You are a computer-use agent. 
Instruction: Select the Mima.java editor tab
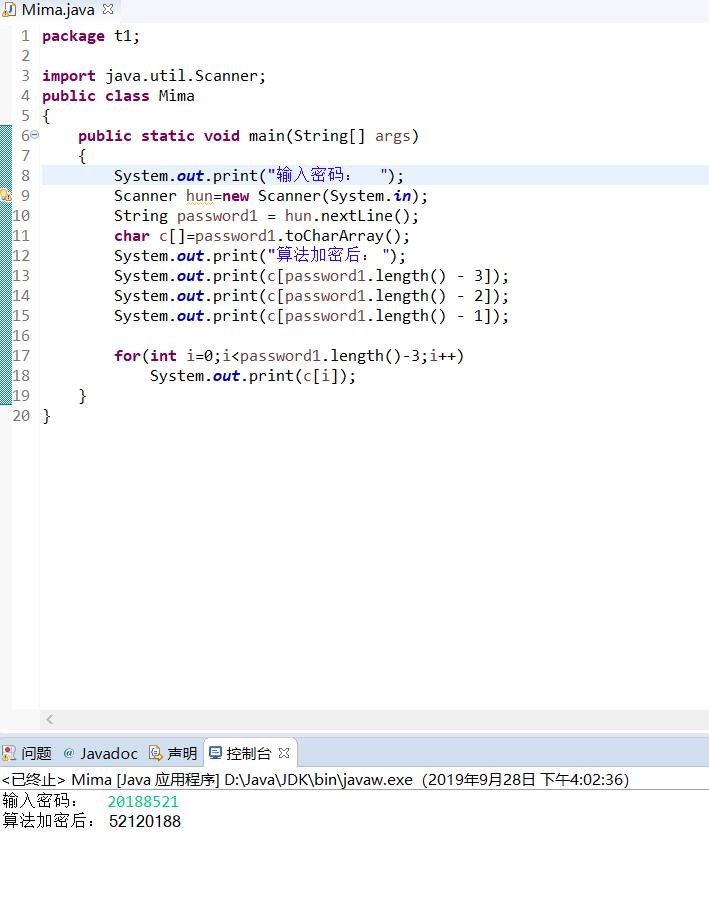pyautogui.click(x=57, y=10)
